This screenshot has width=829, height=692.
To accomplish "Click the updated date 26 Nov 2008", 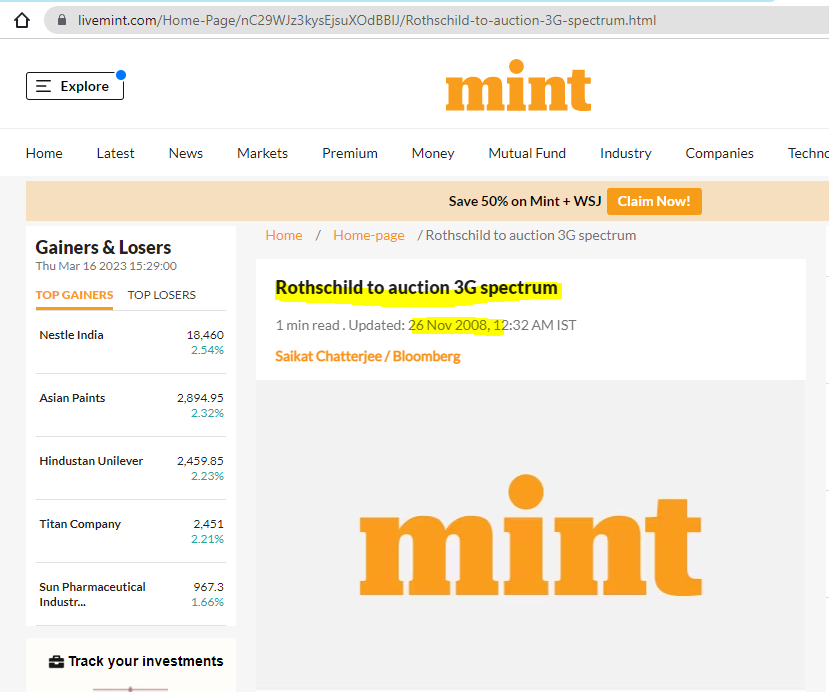I will pos(448,325).
